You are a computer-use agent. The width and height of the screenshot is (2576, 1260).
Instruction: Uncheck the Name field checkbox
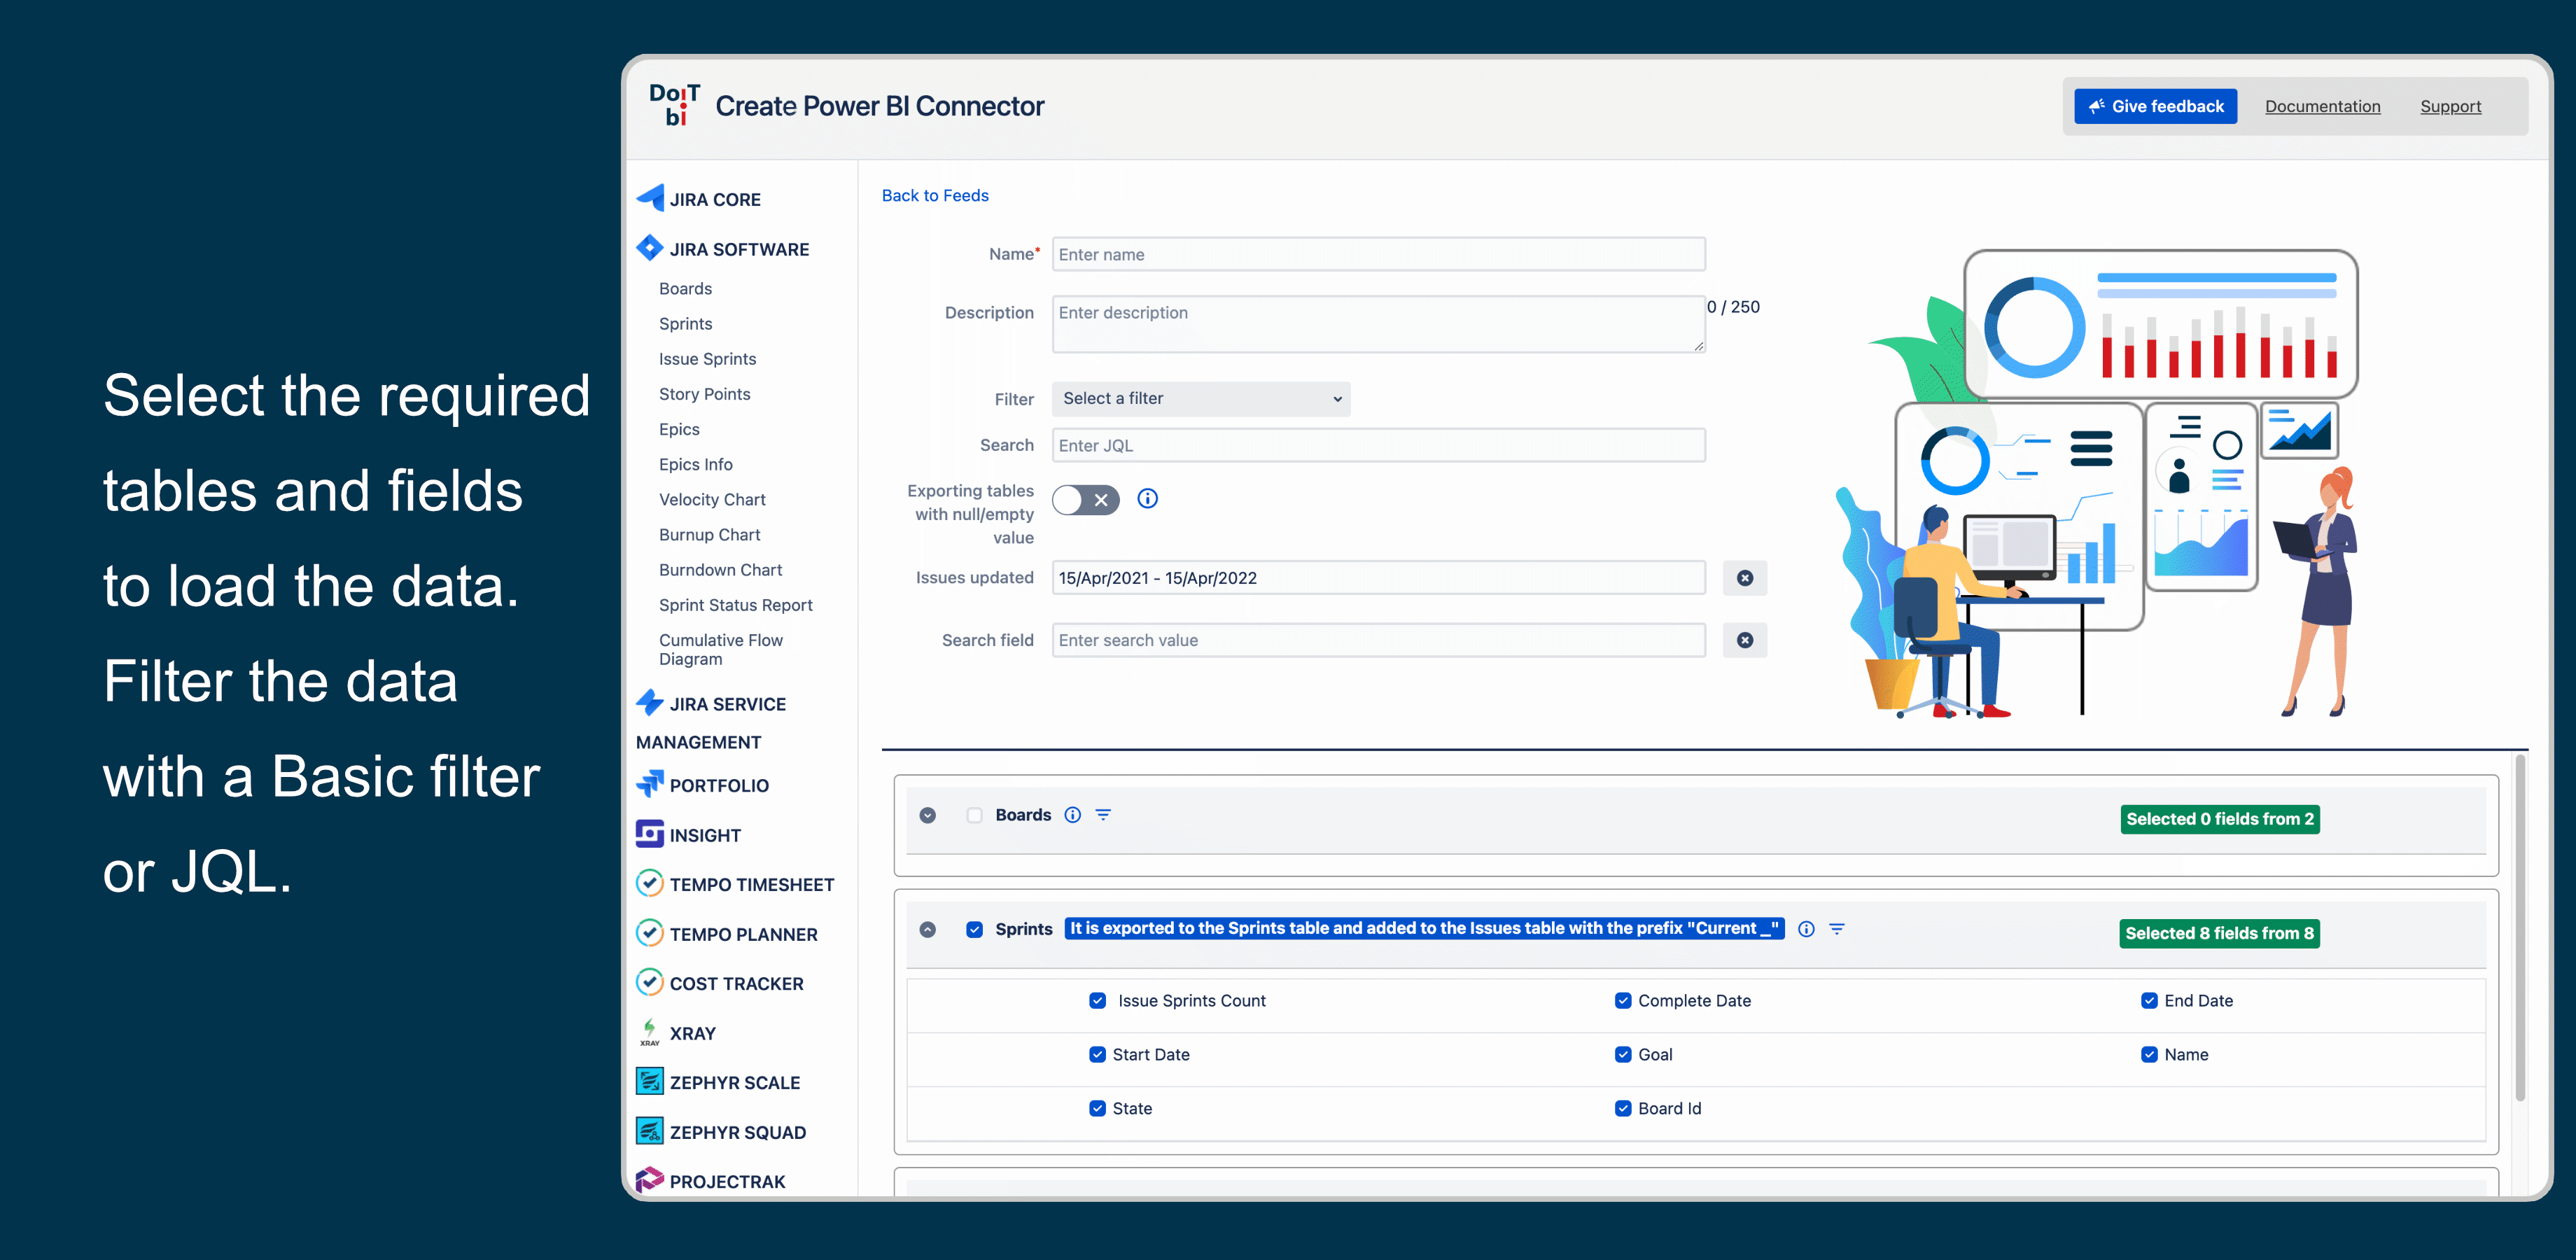(x=2149, y=1055)
